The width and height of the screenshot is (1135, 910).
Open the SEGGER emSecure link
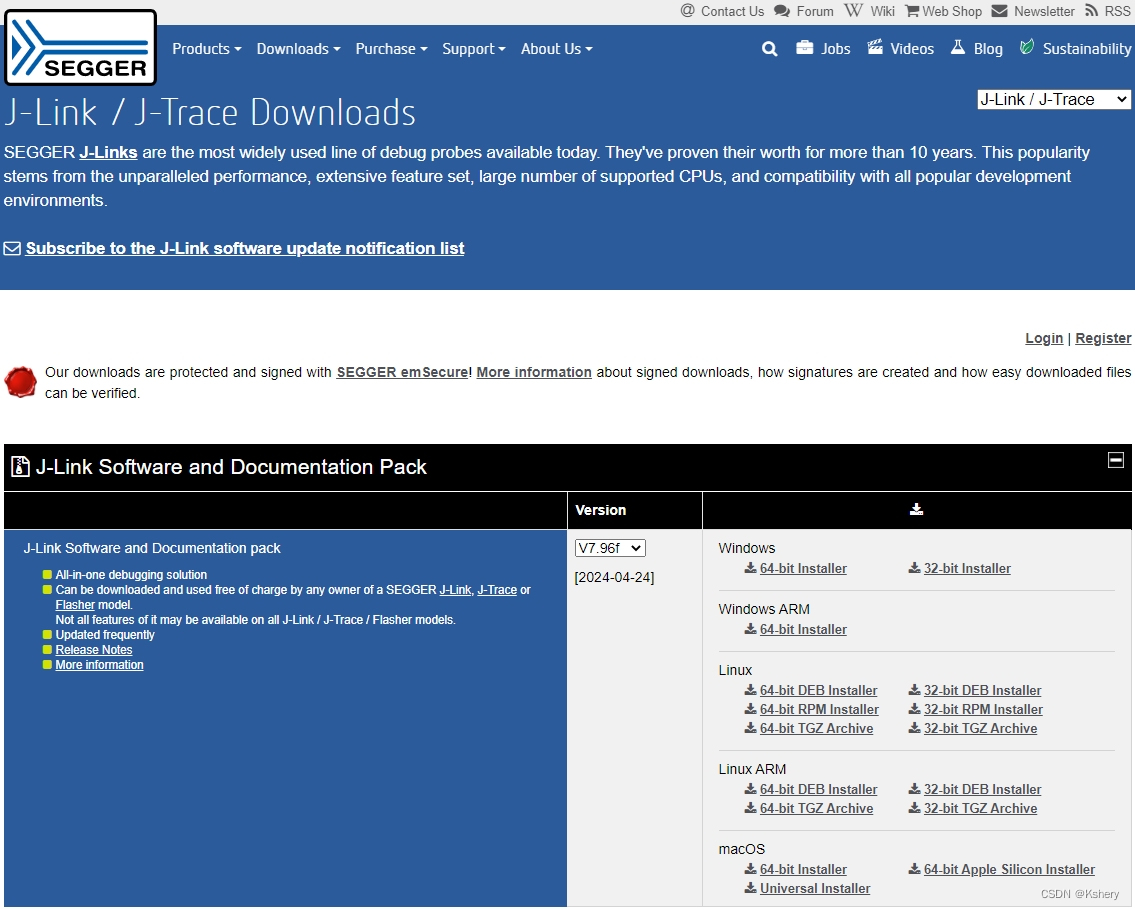(403, 372)
